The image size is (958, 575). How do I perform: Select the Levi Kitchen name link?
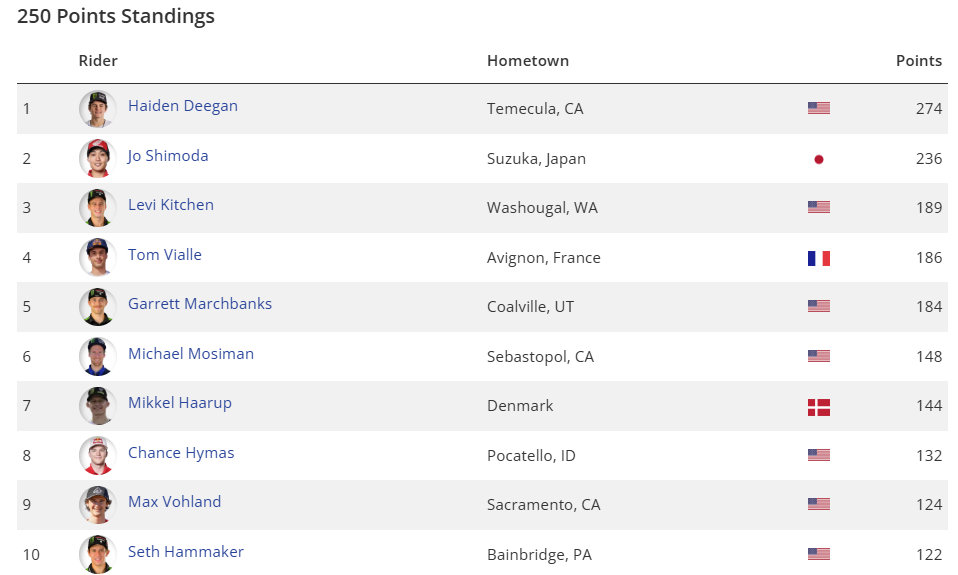pyautogui.click(x=171, y=205)
